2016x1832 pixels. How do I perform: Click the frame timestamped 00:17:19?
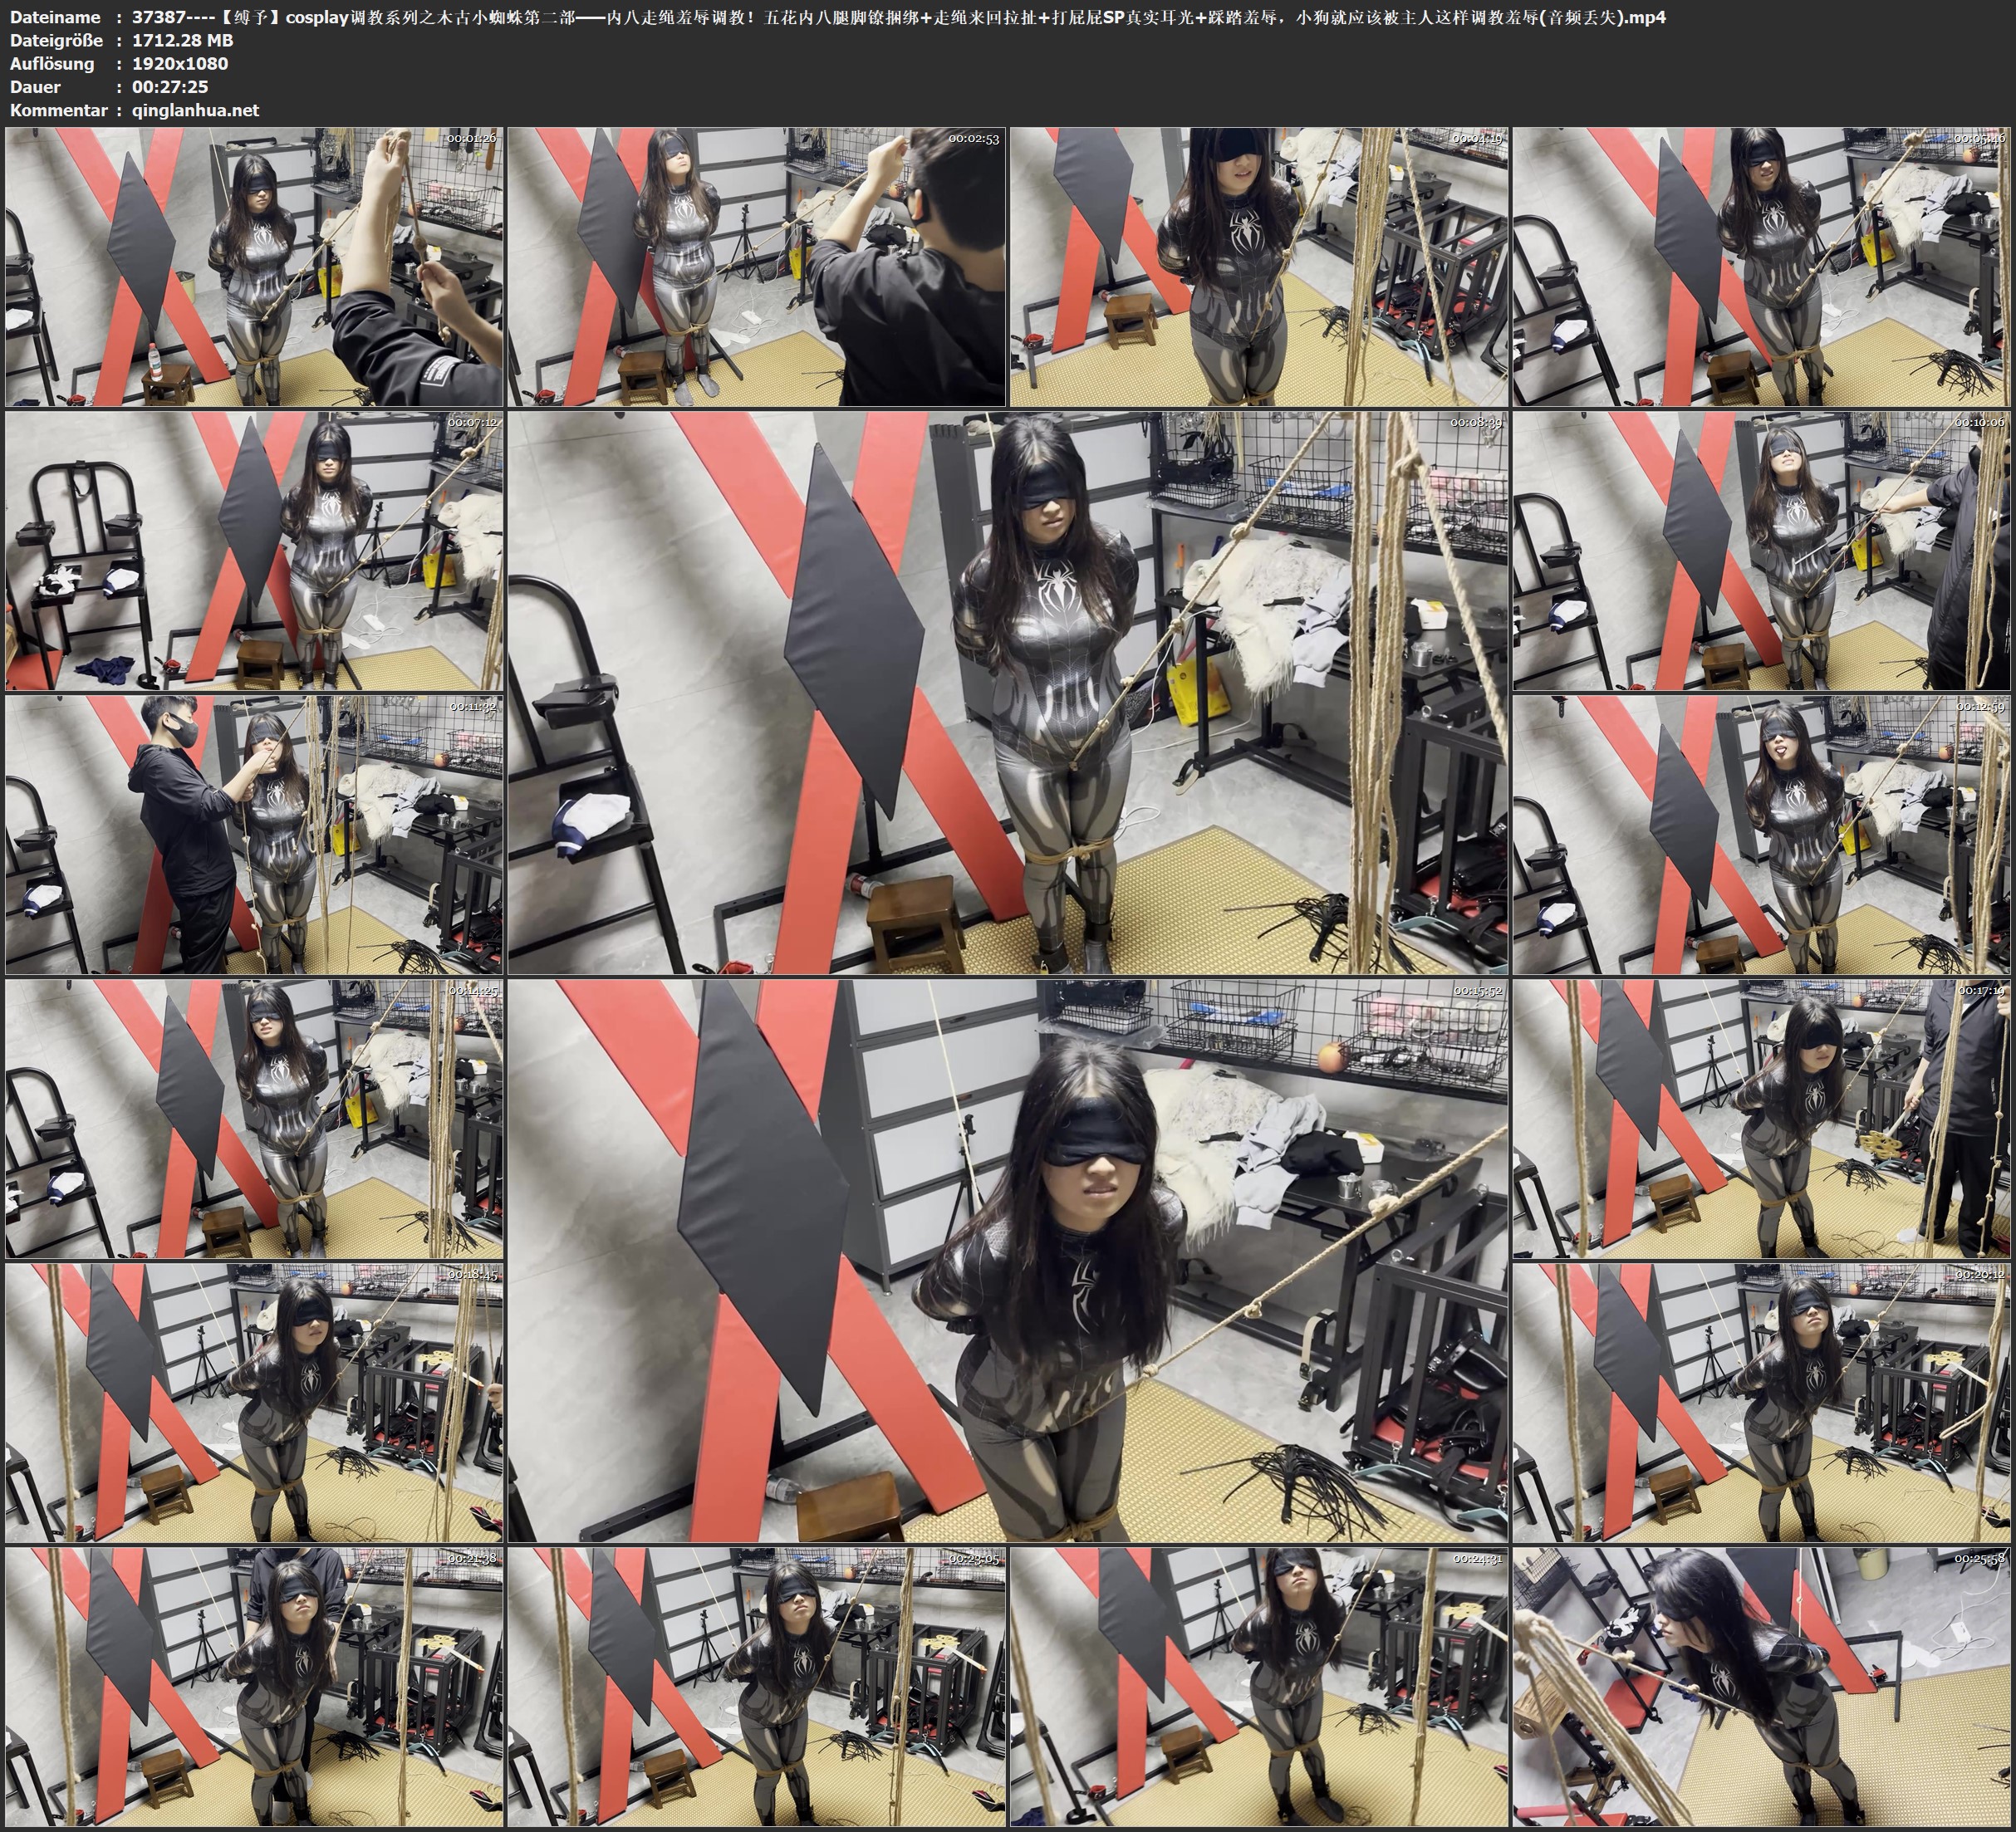pyautogui.click(x=1762, y=1119)
